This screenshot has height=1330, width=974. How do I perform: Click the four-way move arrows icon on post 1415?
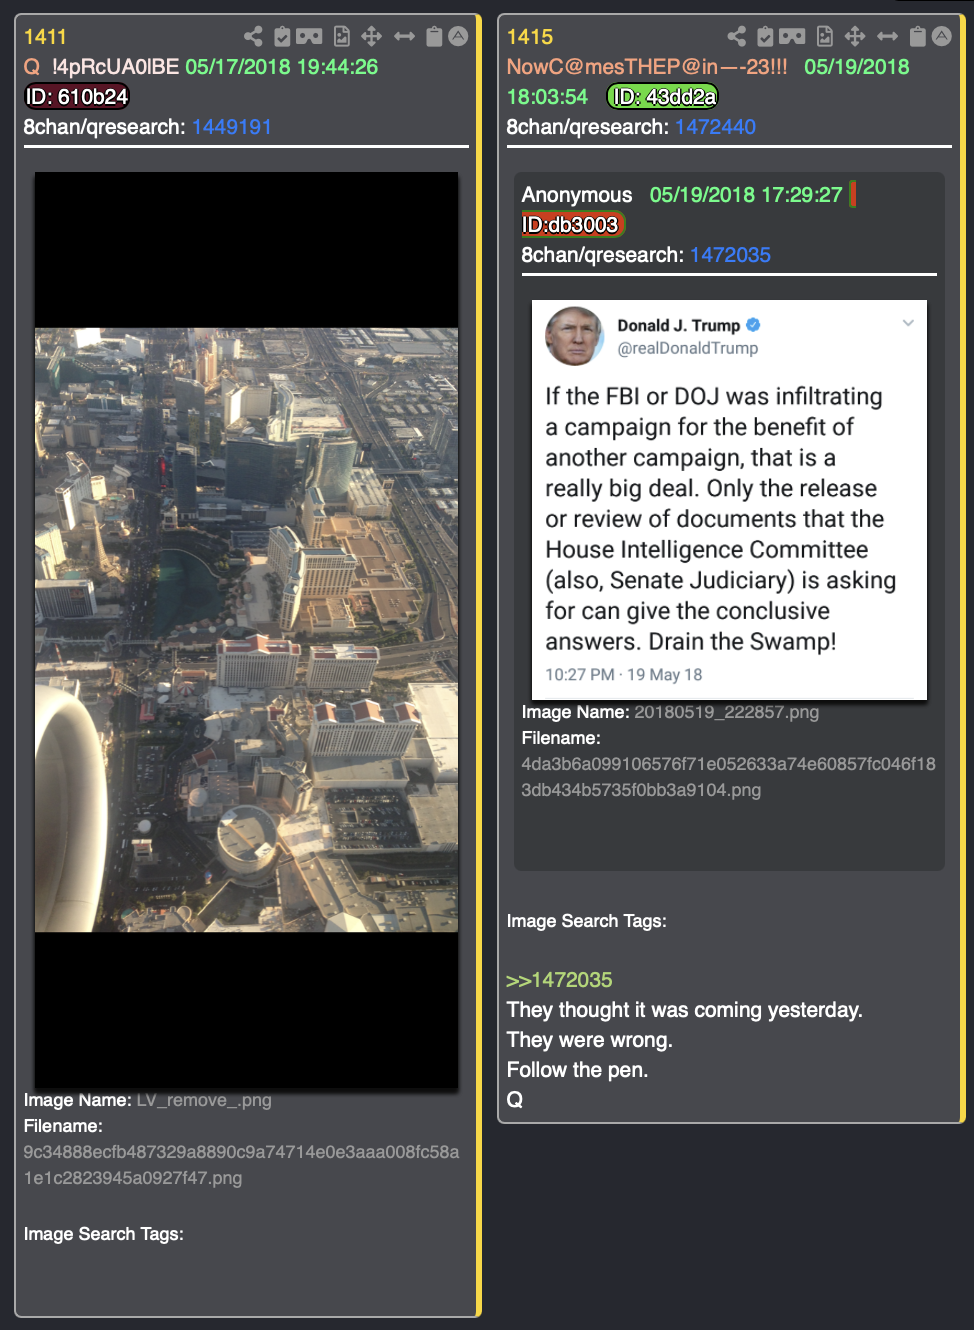(x=855, y=37)
